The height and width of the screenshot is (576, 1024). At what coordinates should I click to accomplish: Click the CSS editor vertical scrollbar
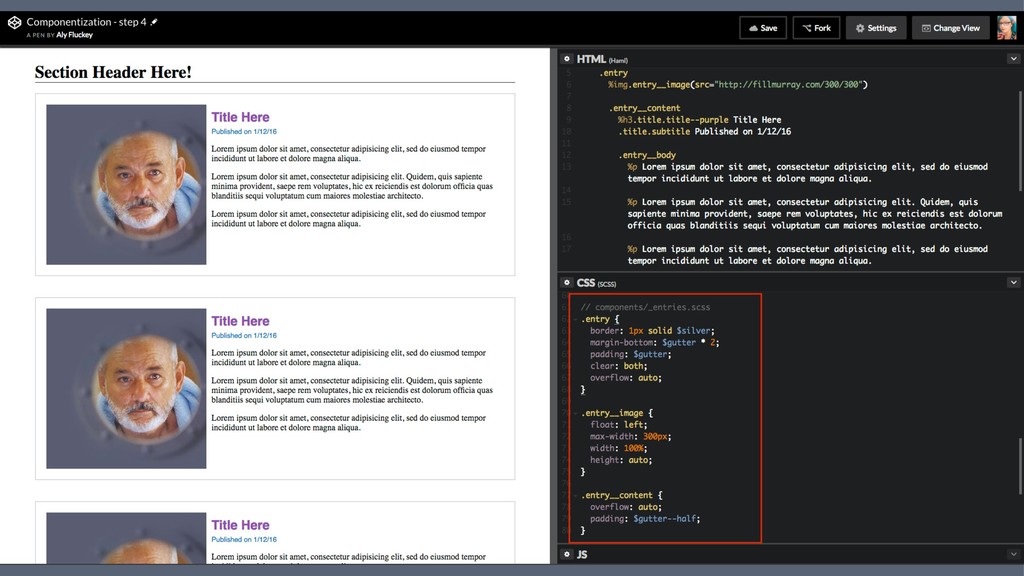pyautogui.click(x=1020, y=466)
